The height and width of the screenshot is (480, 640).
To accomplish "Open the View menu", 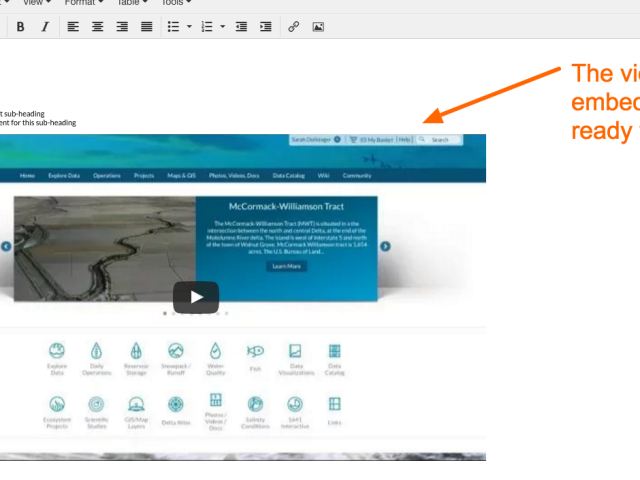I will point(37,2).
